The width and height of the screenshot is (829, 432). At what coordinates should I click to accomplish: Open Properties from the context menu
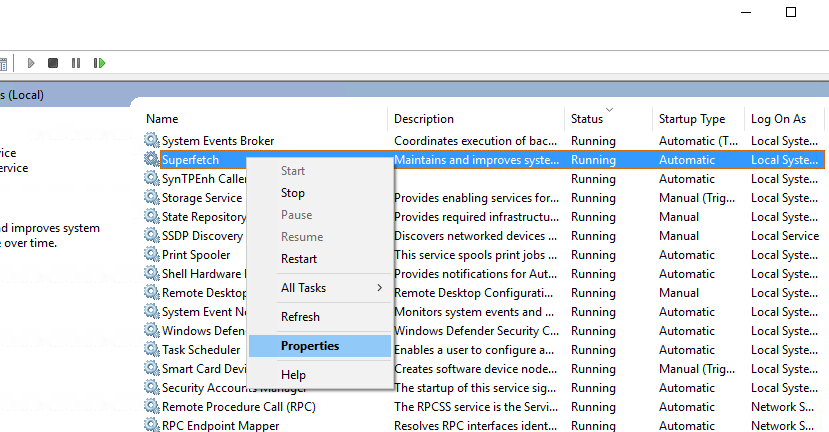click(x=320, y=346)
